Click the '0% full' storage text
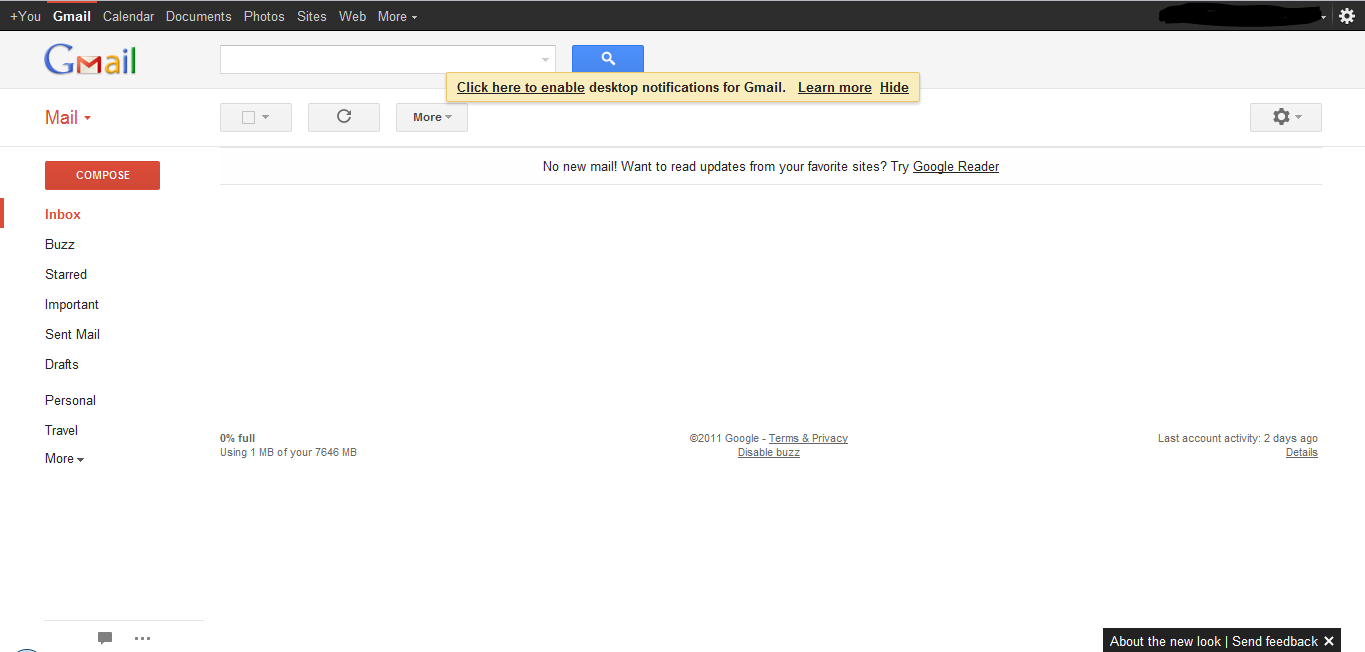 click(x=238, y=438)
